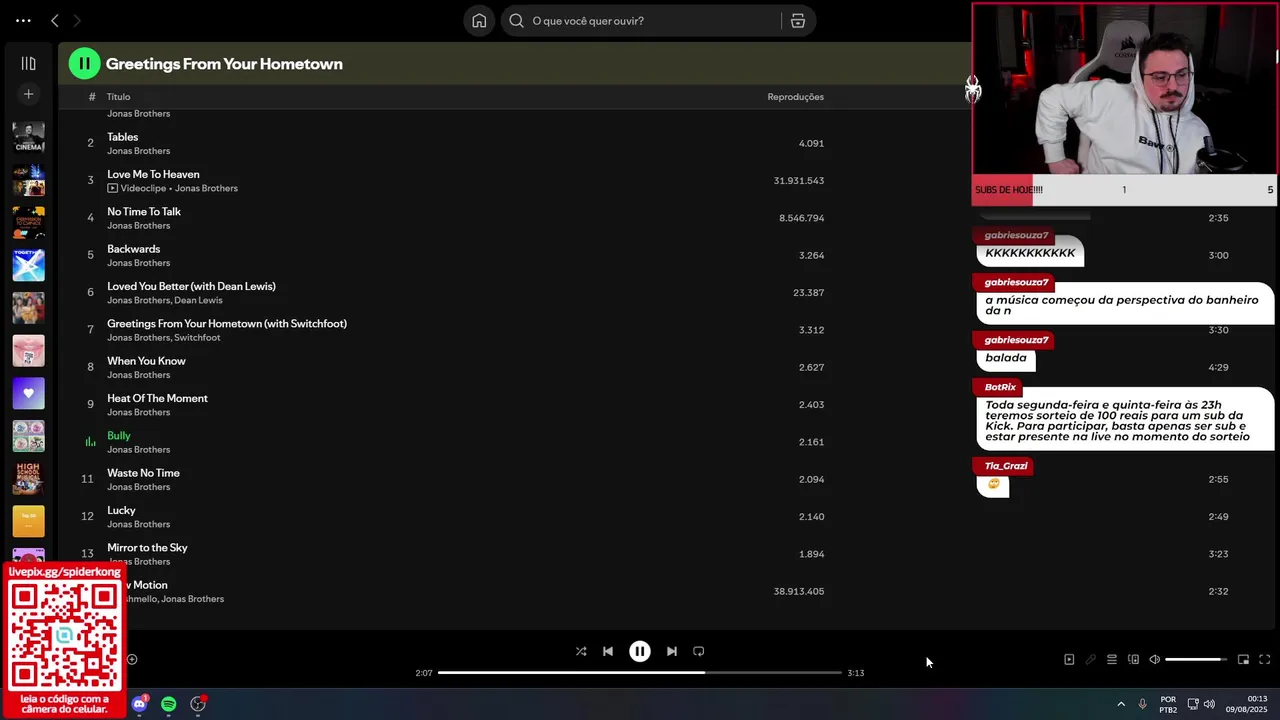
Task: Go forward with the right arrow
Action: point(77,20)
